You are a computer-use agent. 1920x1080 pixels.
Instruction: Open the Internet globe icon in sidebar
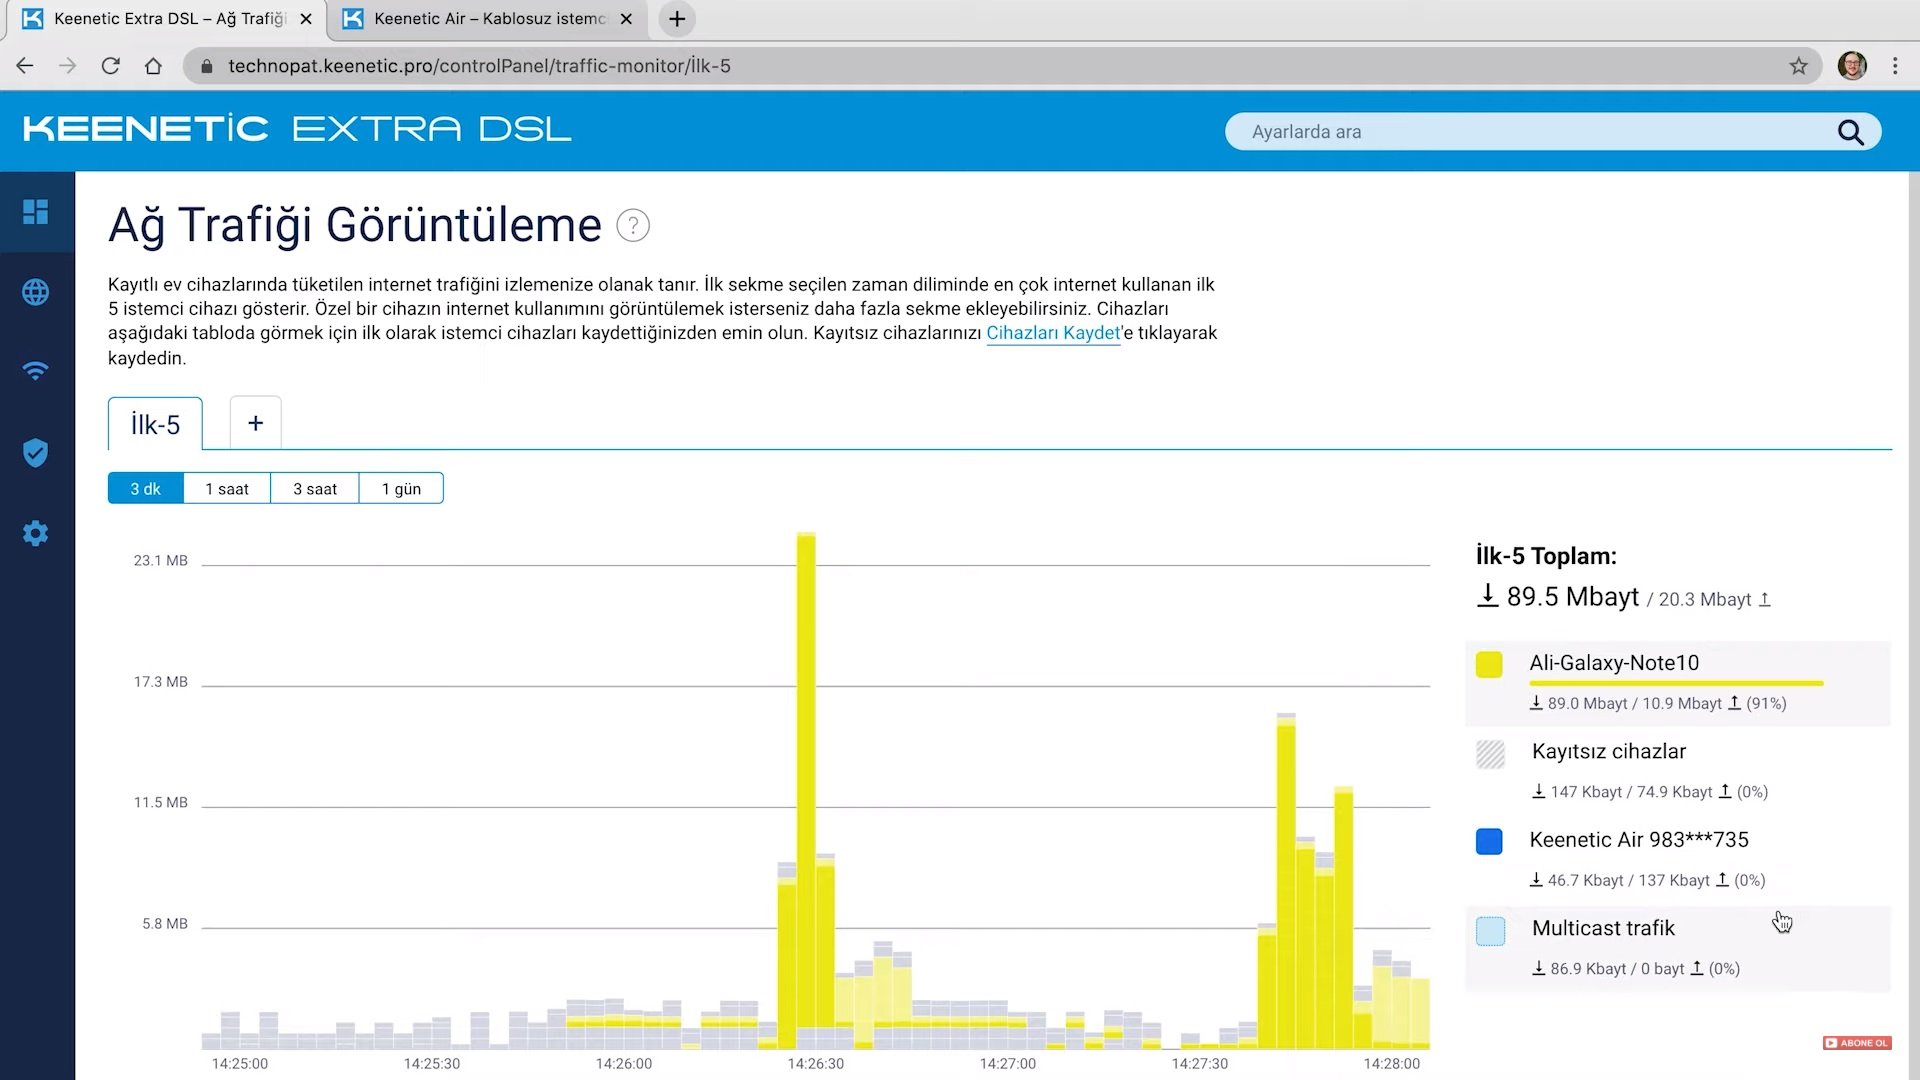(x=36, y=292)
